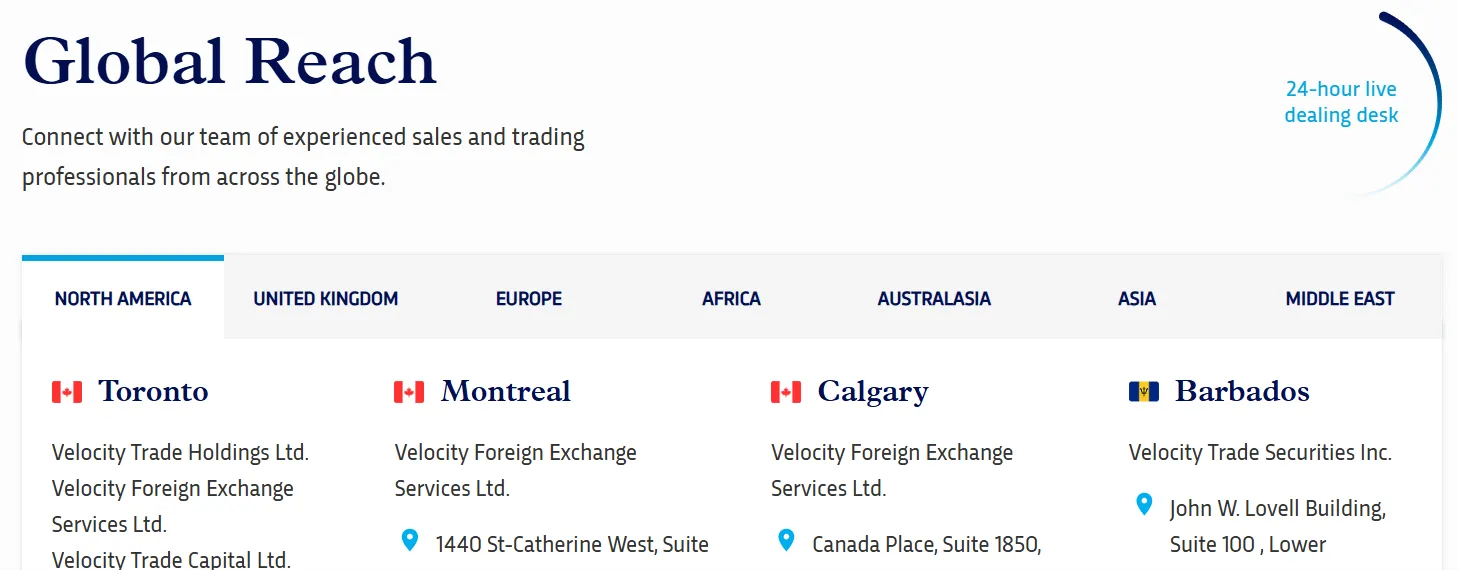Viewport: 1458px width, 570px height.
Task: Click the Calgary address location pin
Action: (x=786, y=541)
